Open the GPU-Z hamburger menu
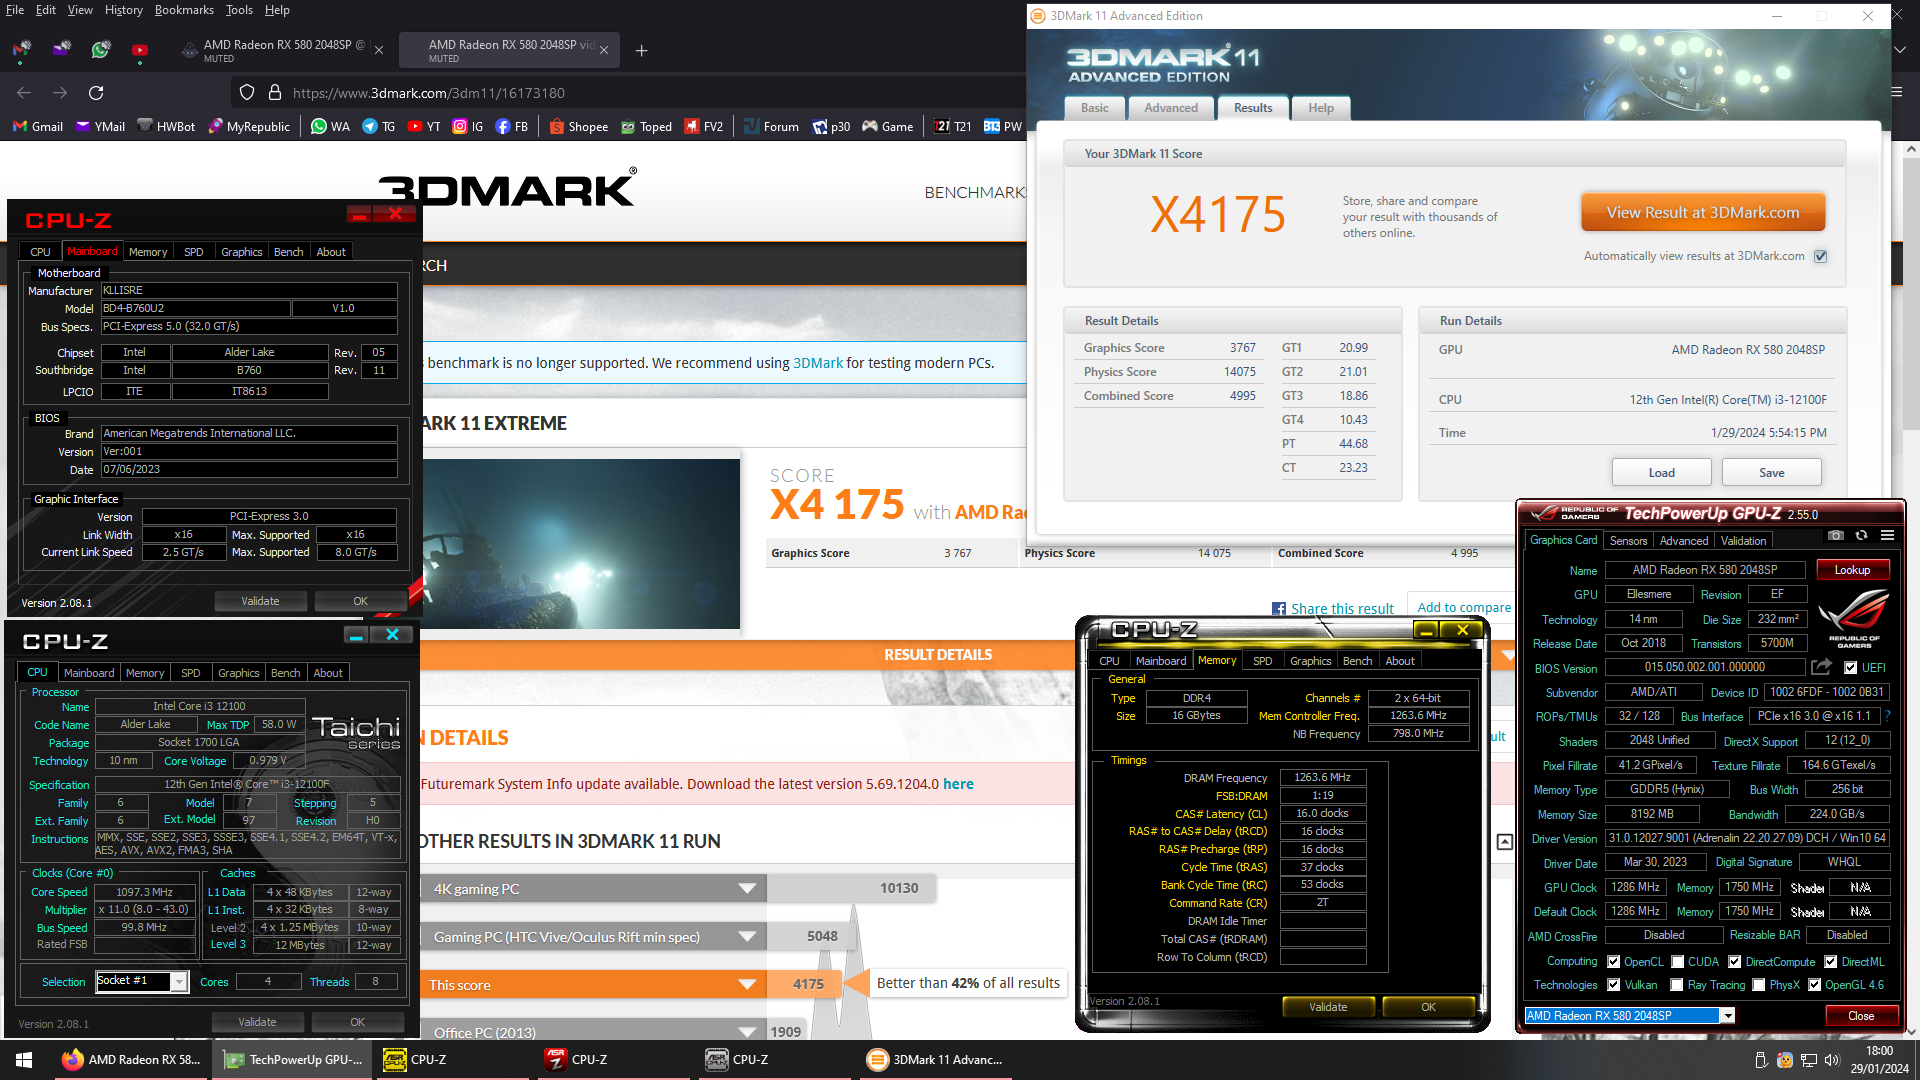 pyautogui.click(x=1887, y=535)
